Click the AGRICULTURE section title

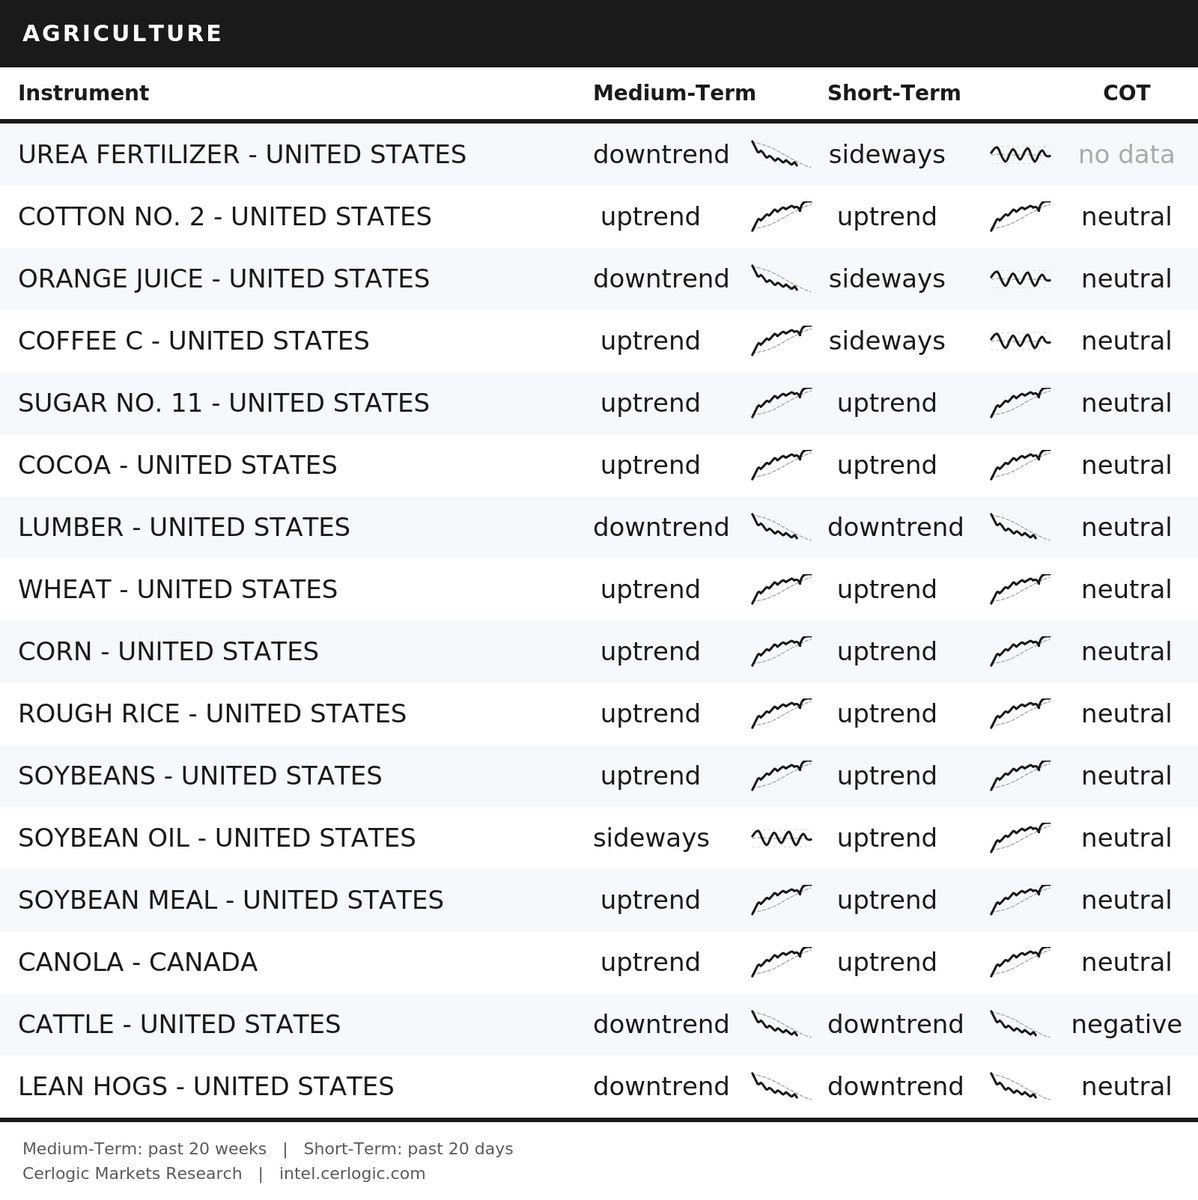tap(122, 33)
